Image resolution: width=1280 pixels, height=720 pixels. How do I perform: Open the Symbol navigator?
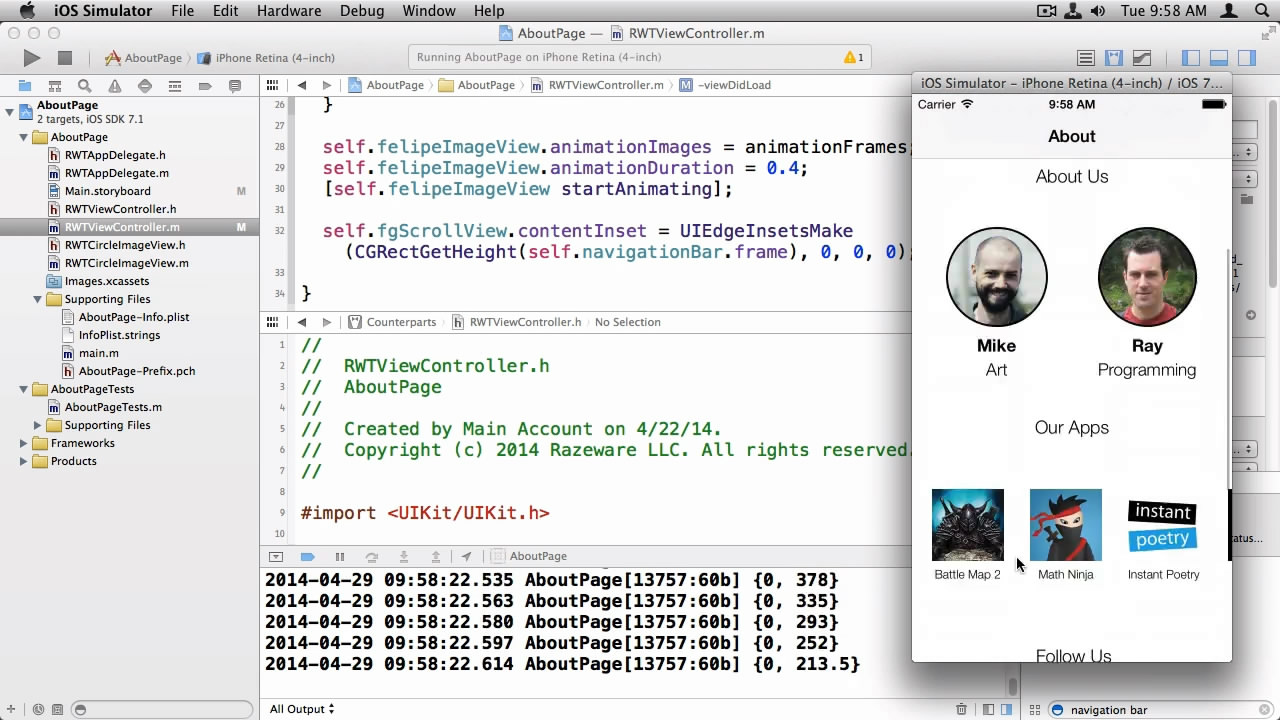[55, 86]
